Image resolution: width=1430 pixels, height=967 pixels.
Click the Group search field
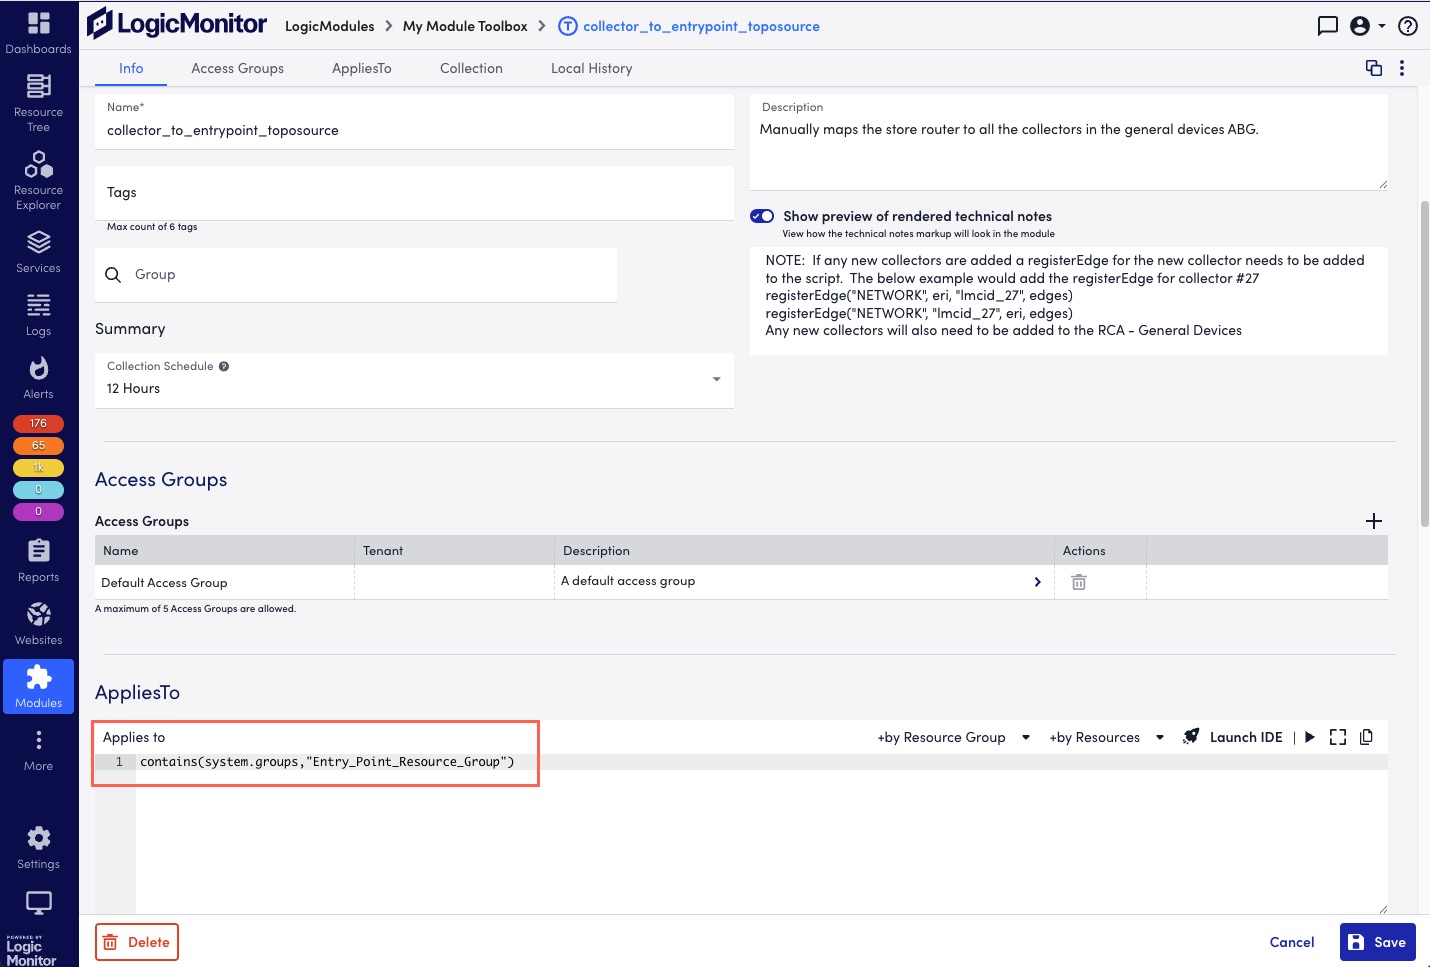pos(356,275)
